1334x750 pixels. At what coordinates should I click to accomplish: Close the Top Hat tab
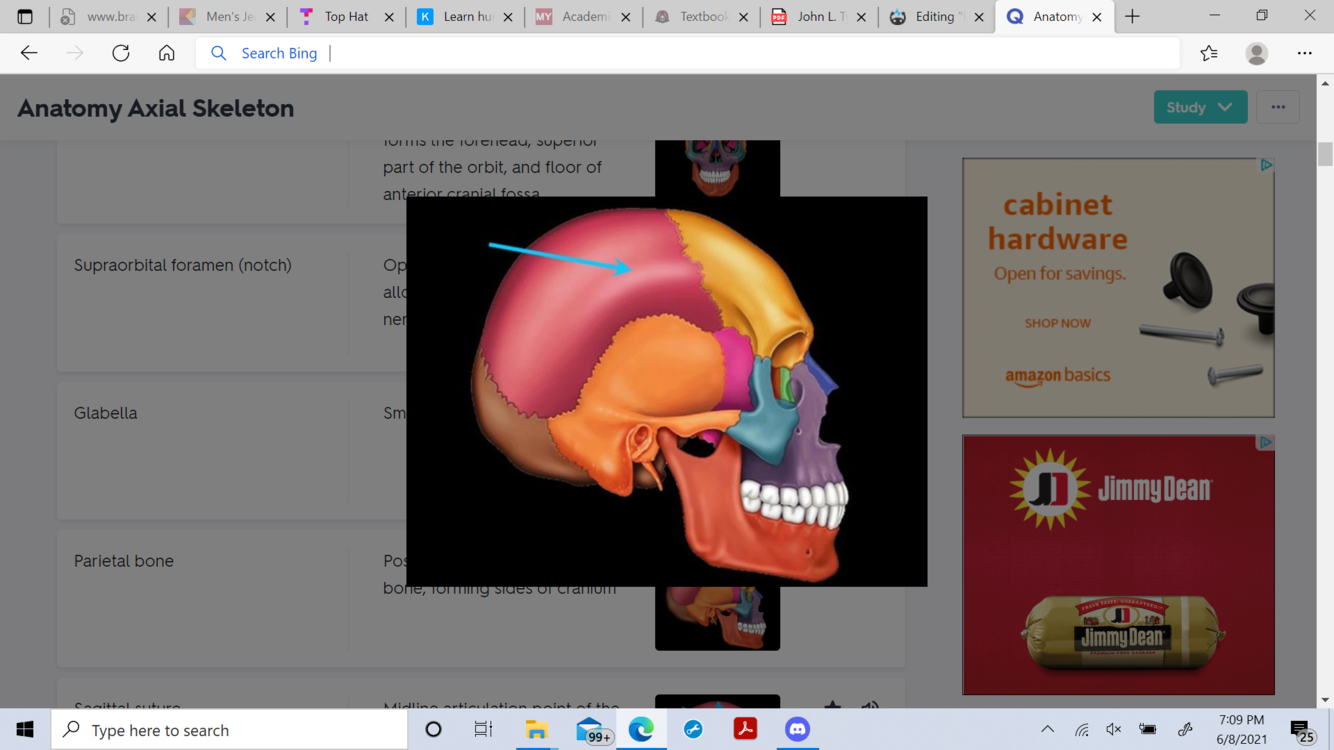[x=389, y=17]
